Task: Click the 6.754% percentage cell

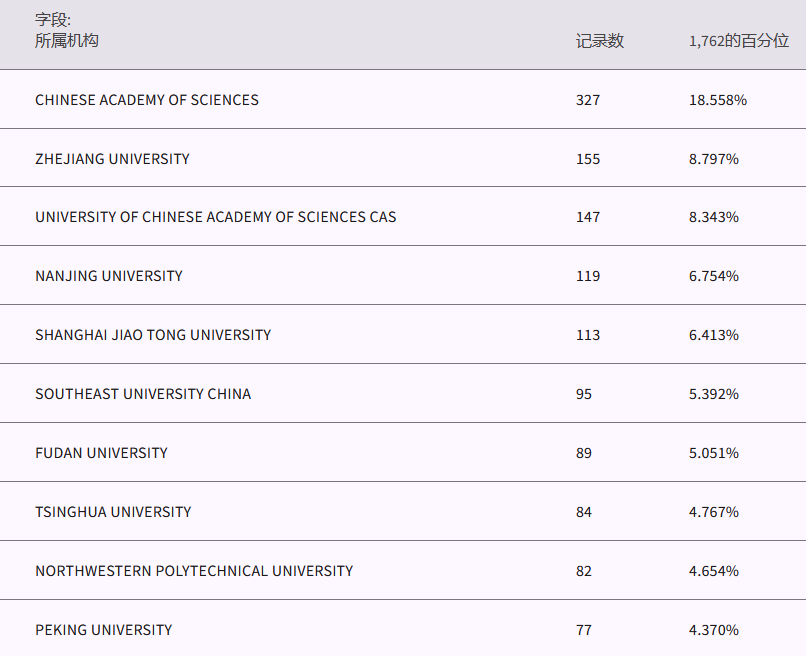Action: click(714, 276)
